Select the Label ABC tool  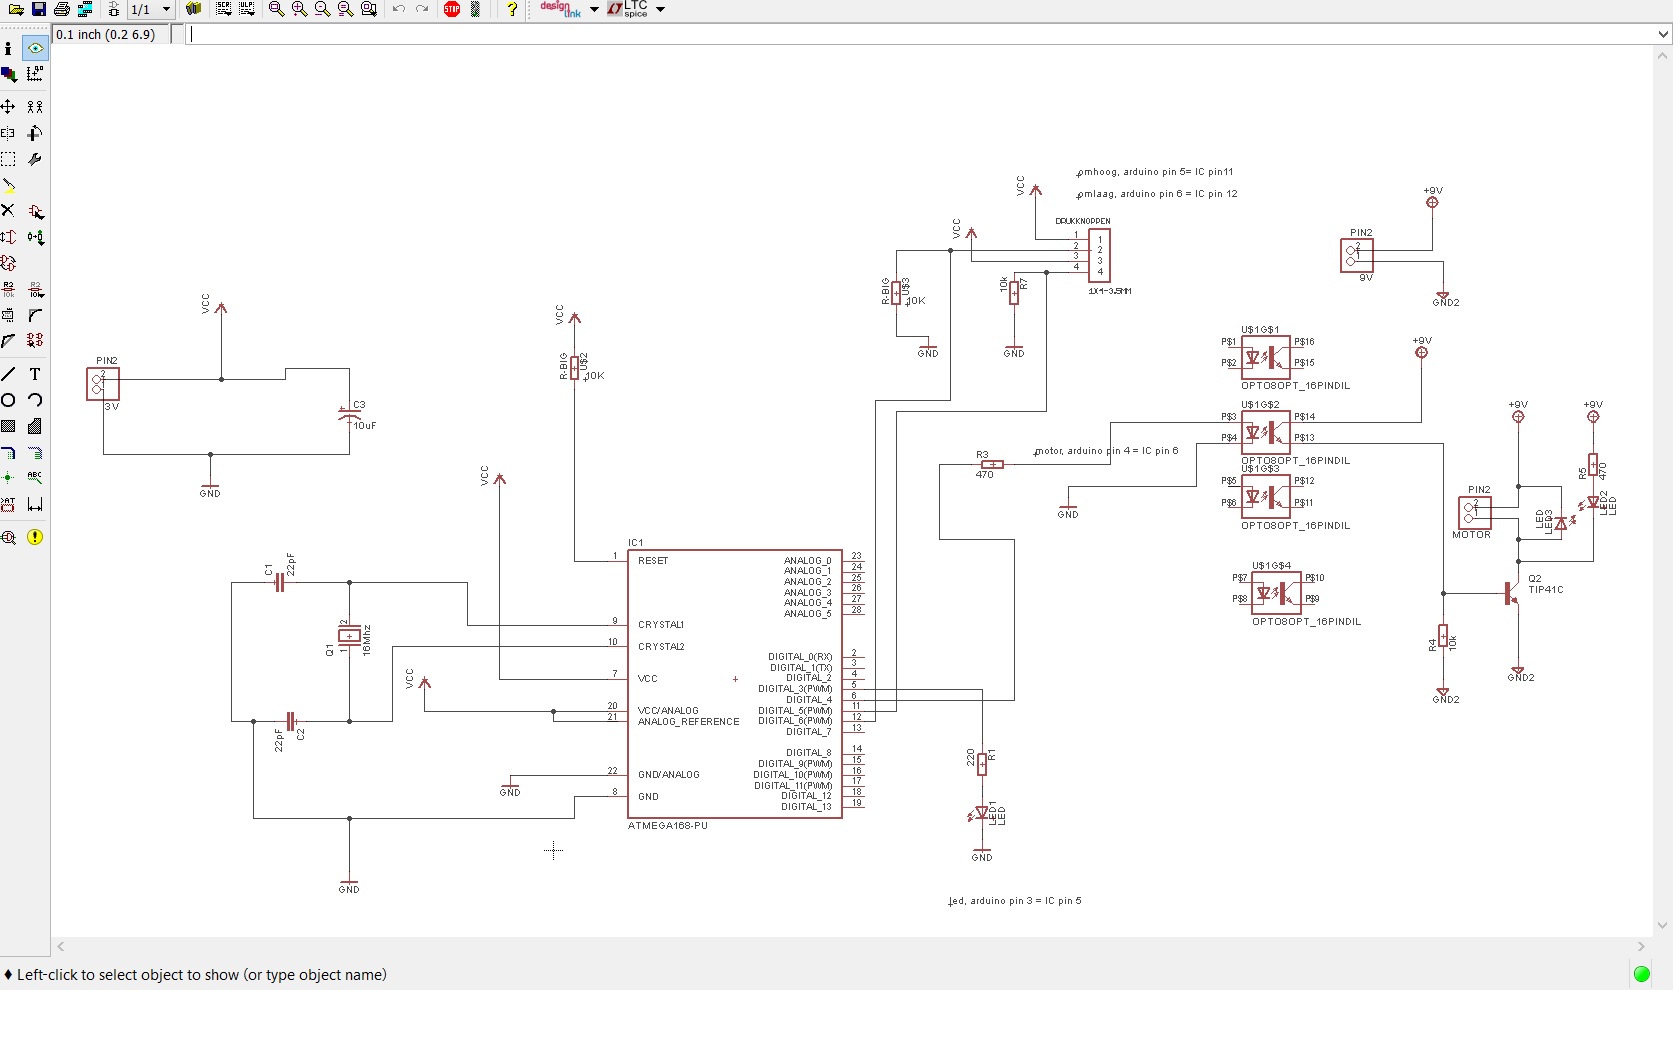tap(35, 478)
